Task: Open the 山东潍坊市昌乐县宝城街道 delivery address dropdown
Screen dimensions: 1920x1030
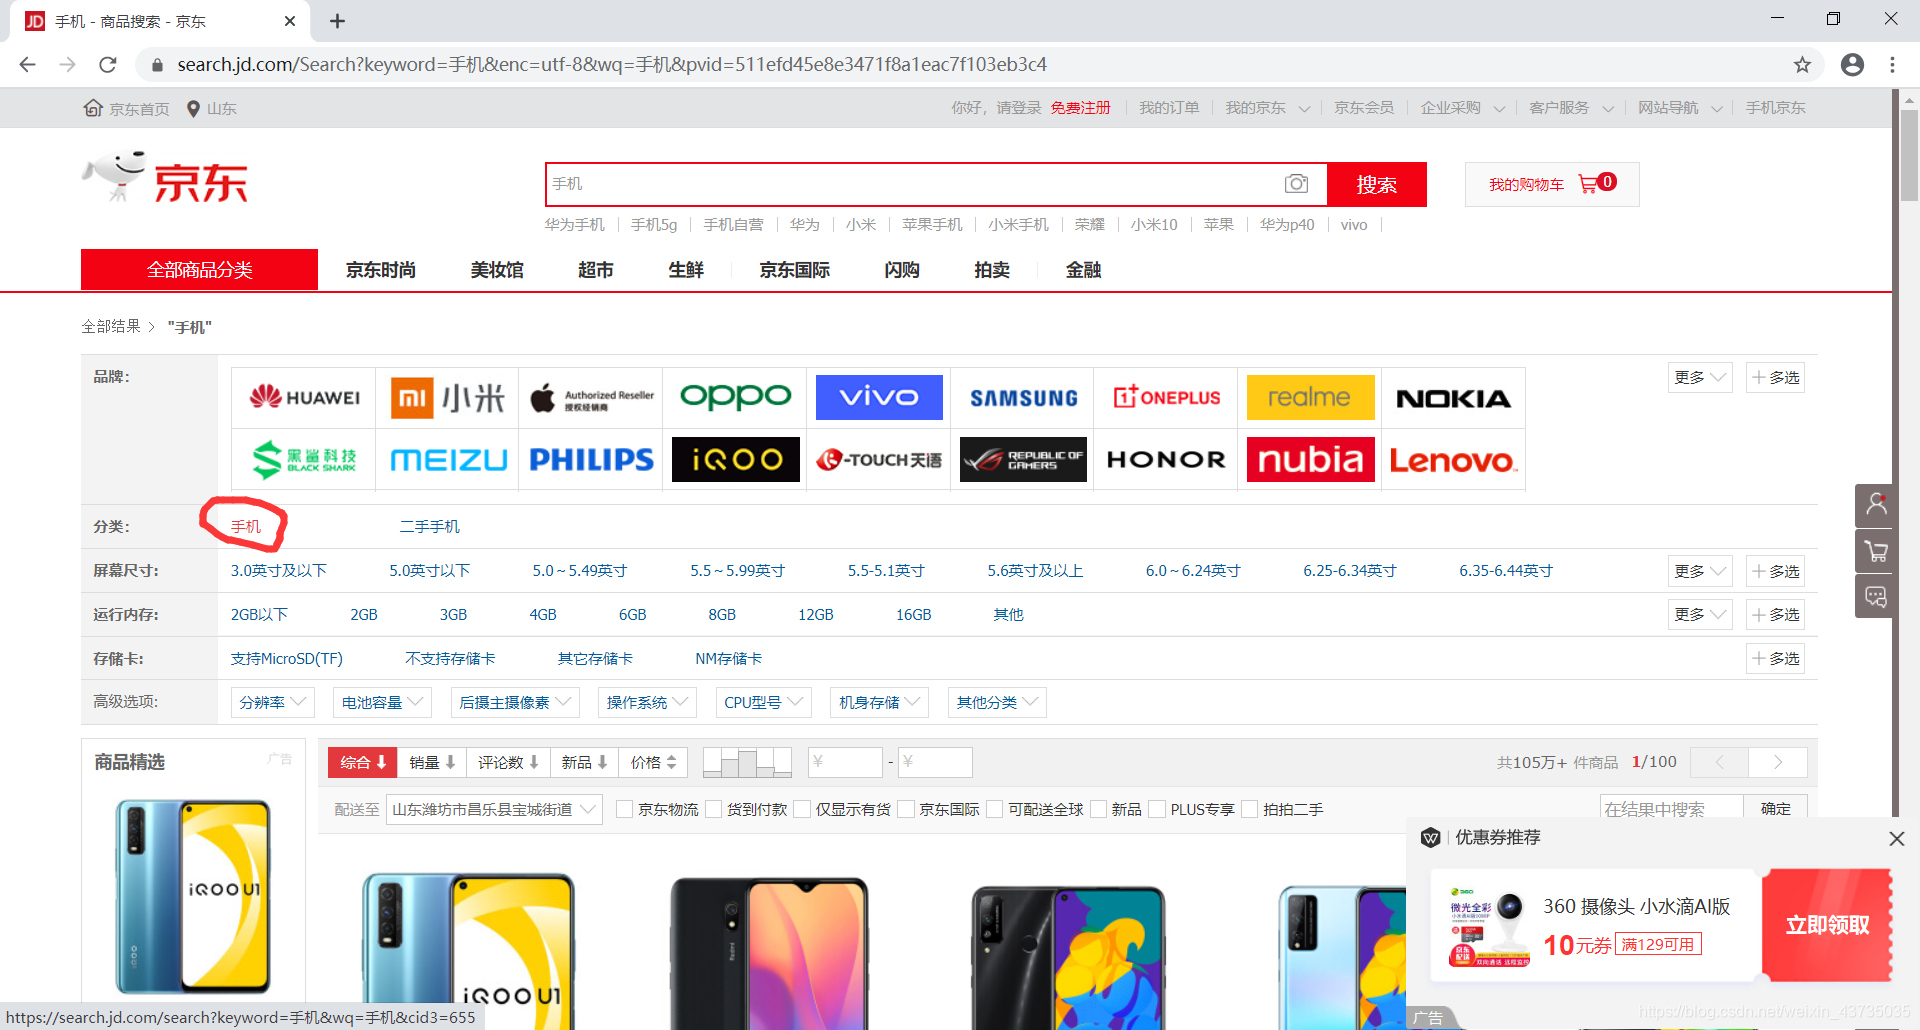Action: pyautogui.click(x=494, y=809)
